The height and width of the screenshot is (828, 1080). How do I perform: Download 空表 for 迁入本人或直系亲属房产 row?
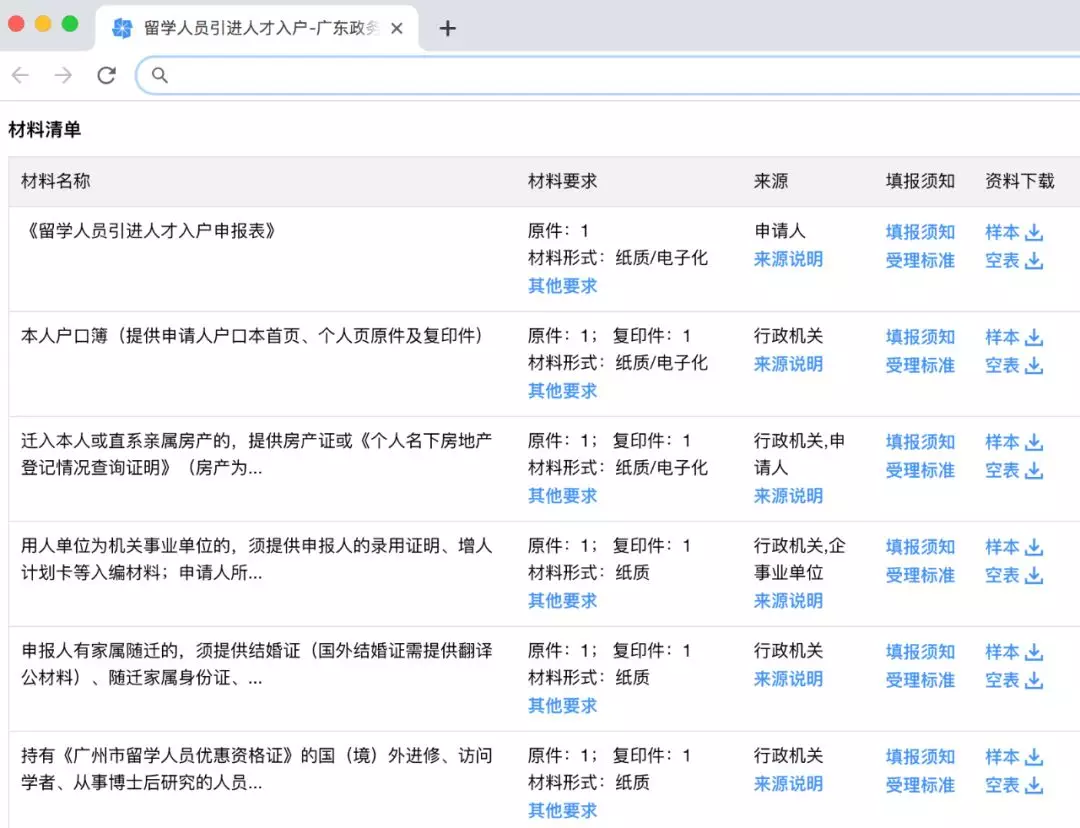coord(1014,470)
